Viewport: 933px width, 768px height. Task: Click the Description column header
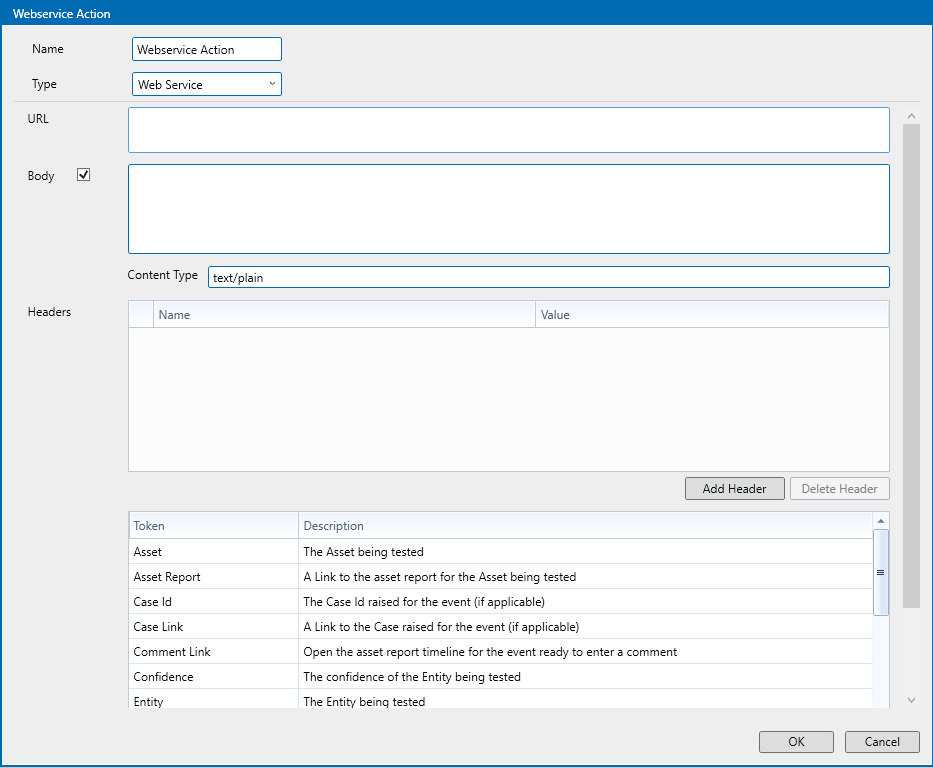pyautogui.click(x=585, y=526)
